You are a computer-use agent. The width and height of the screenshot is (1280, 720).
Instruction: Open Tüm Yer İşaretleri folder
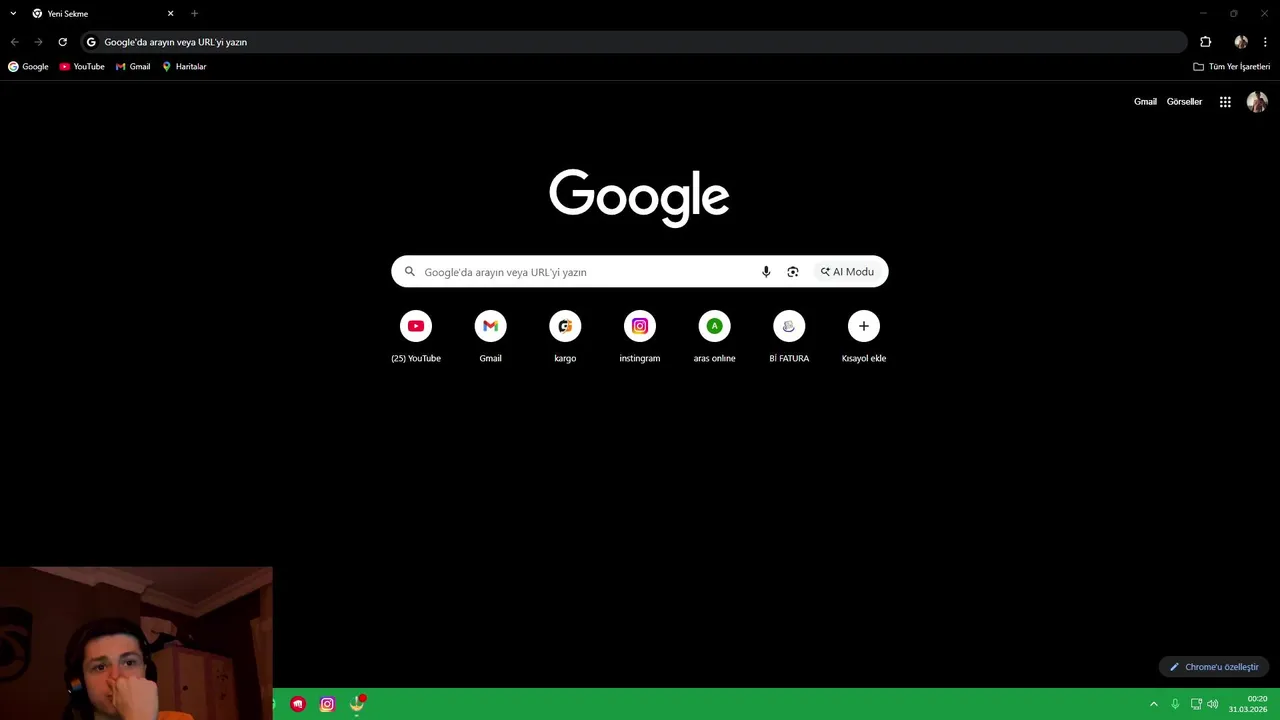[1232, 67]
